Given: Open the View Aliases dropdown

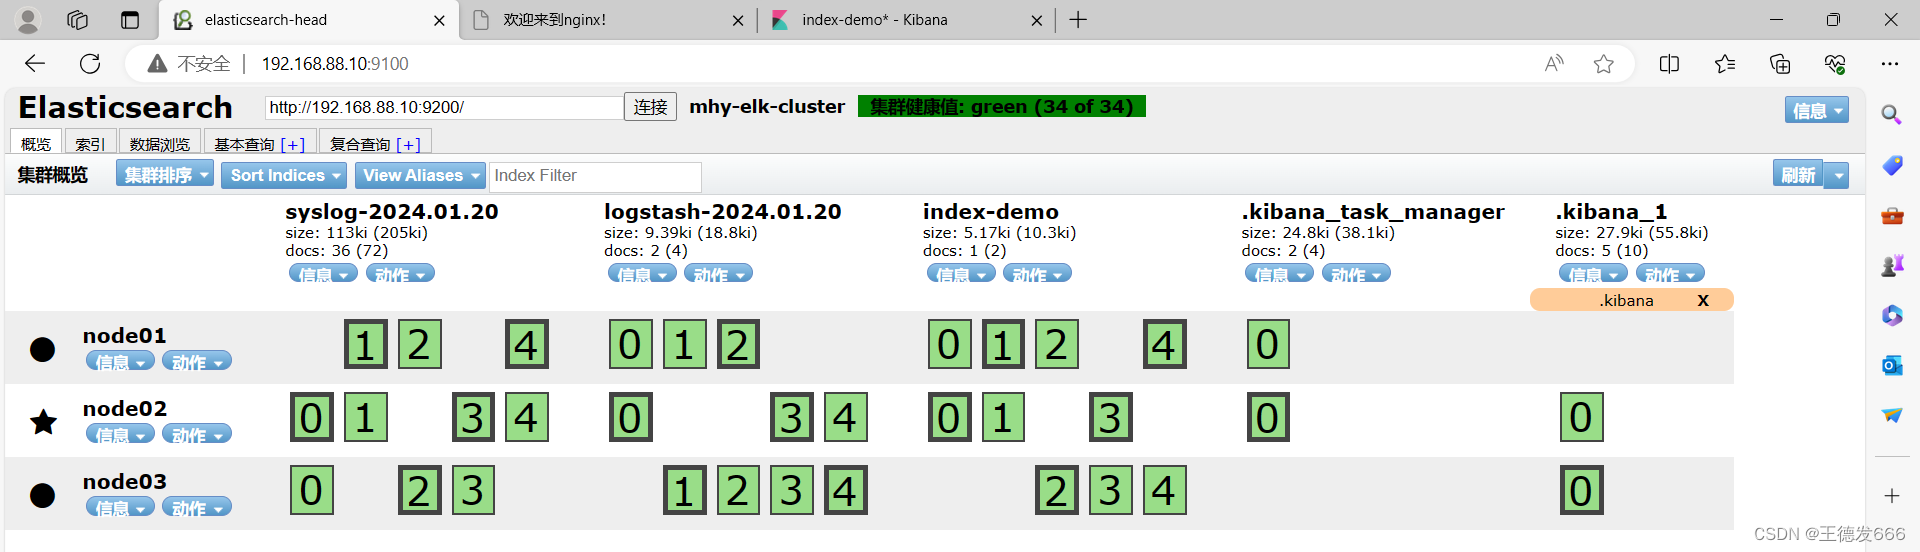Looking at the screenshot, I should click(420, 175).
